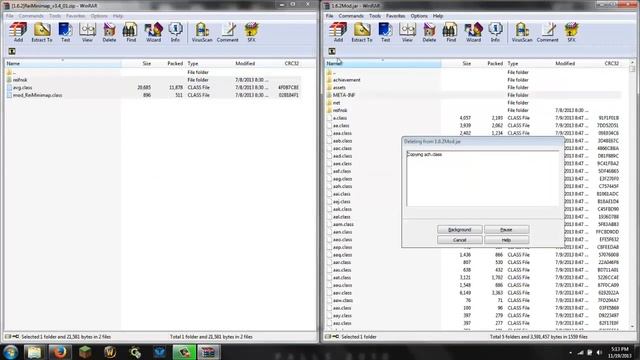Click Info icon in right 1.6.2Mod.jar window
Screen dimensions: 640x360
(x=495, y=32)
